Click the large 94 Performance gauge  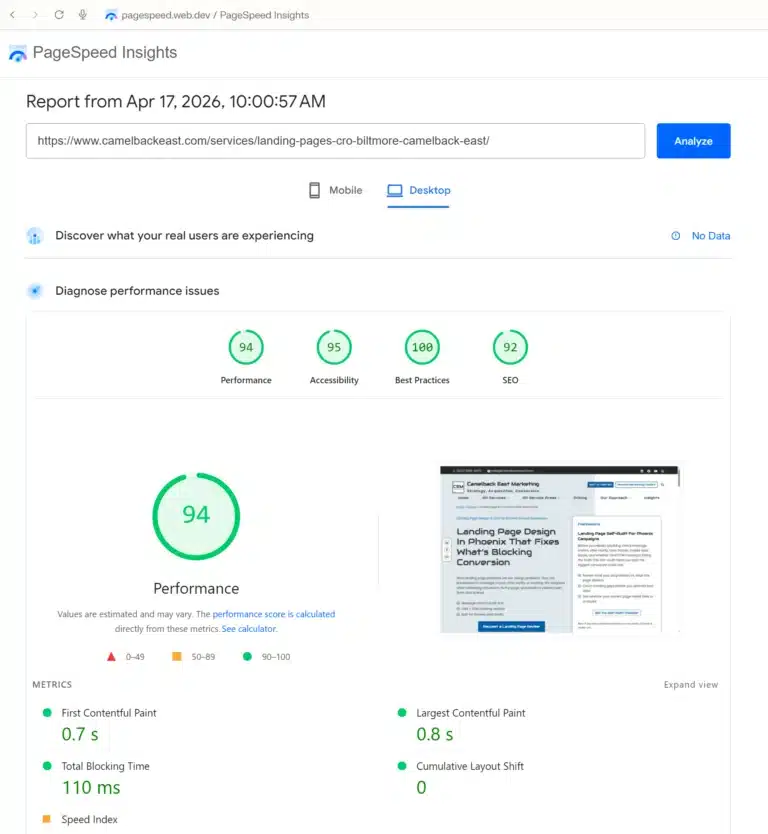(x=196, y=516)
